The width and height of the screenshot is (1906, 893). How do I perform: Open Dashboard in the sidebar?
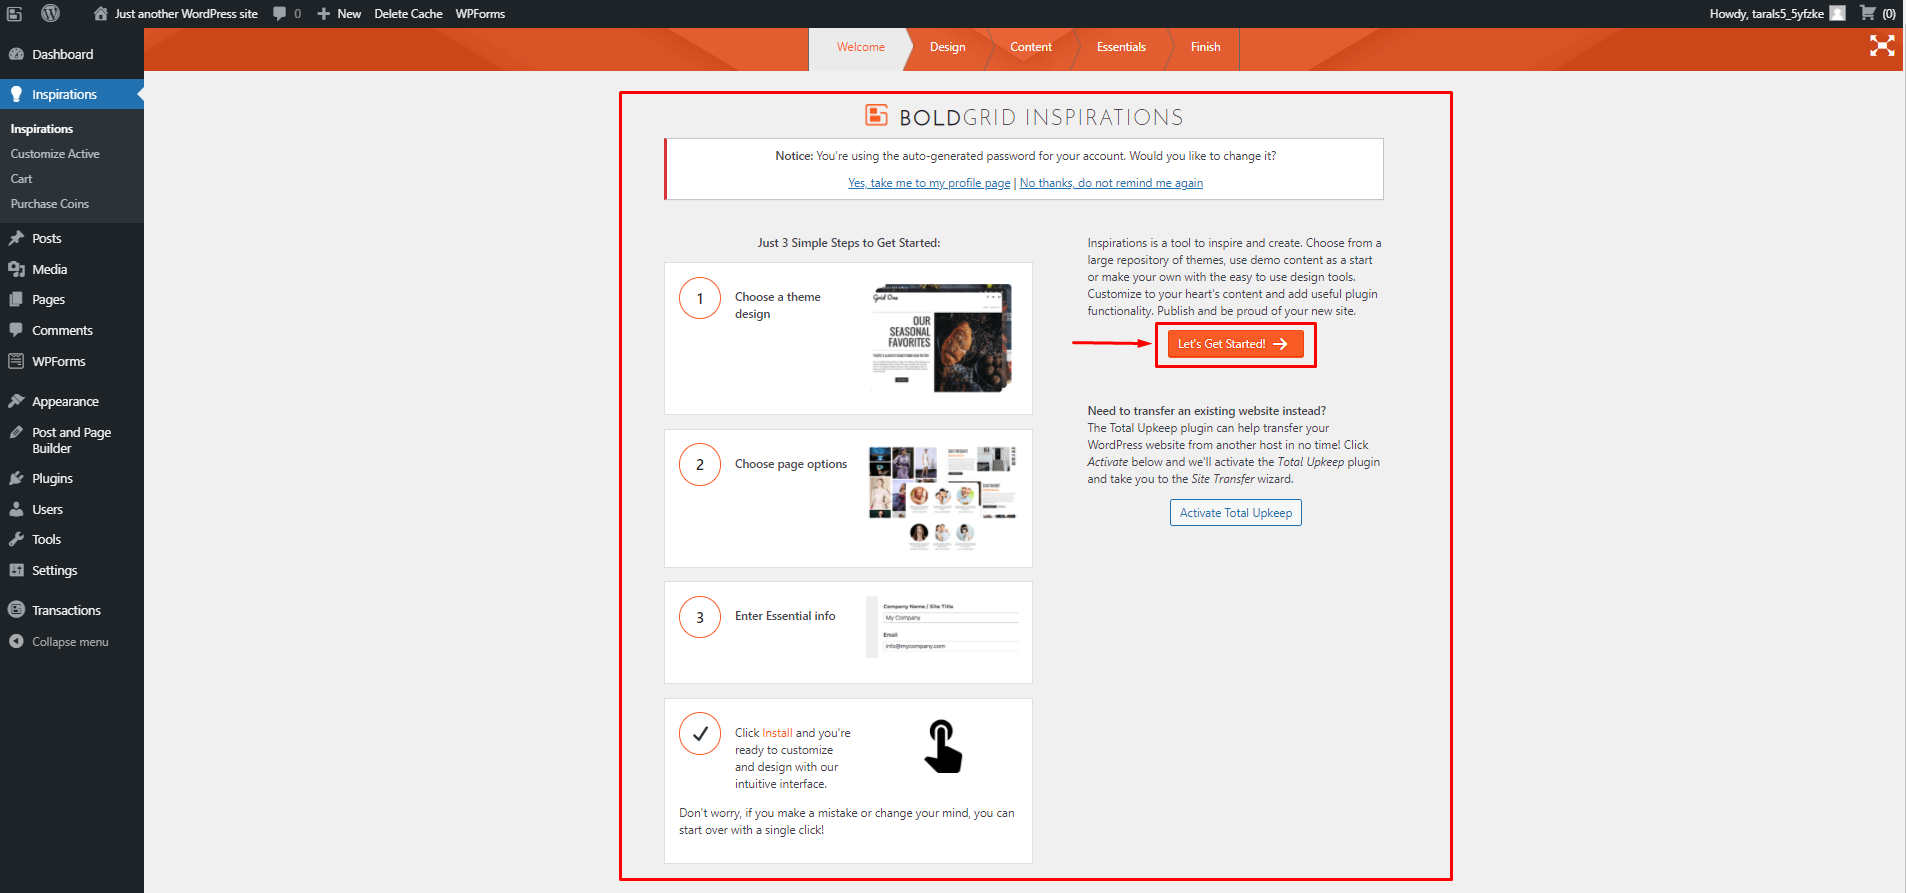pyautogui.click(x=72, y=54)
